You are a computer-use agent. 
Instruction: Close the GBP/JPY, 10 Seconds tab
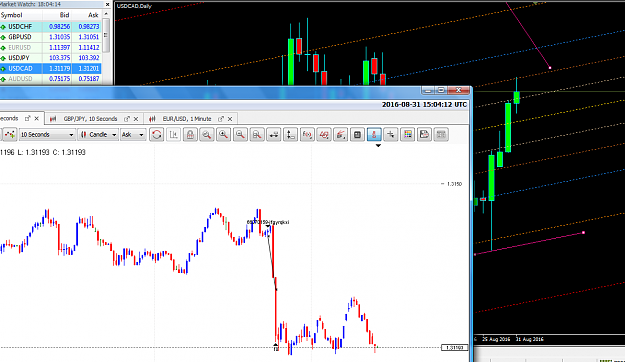click(x=136, y=119)
